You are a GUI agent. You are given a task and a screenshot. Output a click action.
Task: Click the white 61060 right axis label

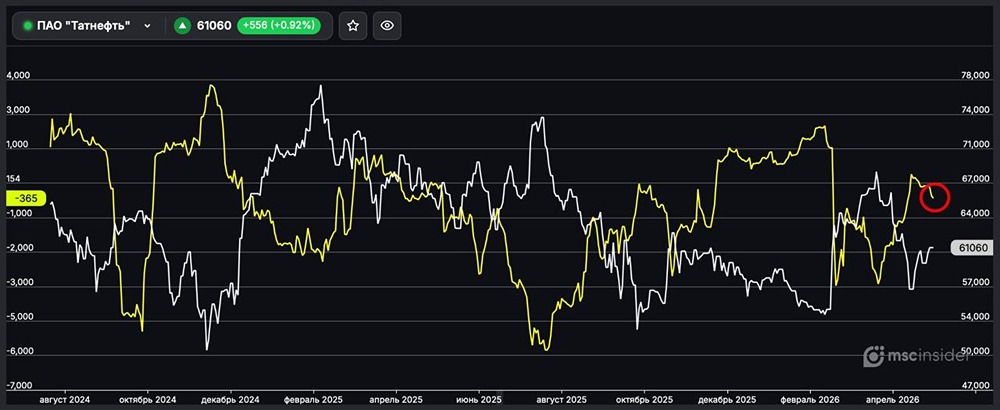972,248
